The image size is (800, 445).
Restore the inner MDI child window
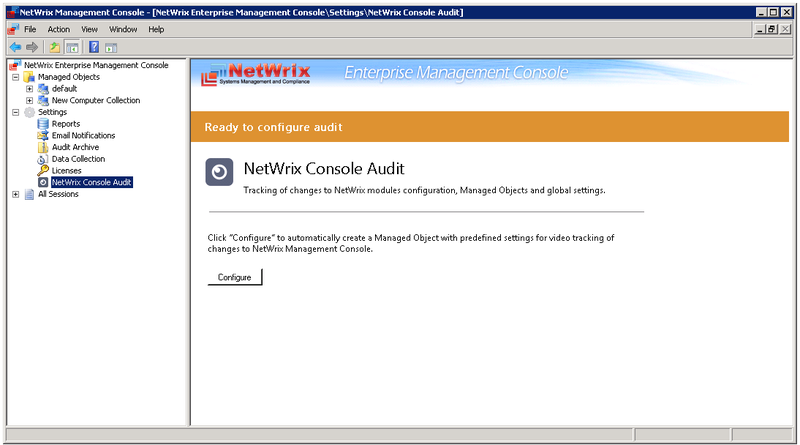click(772, 30)
